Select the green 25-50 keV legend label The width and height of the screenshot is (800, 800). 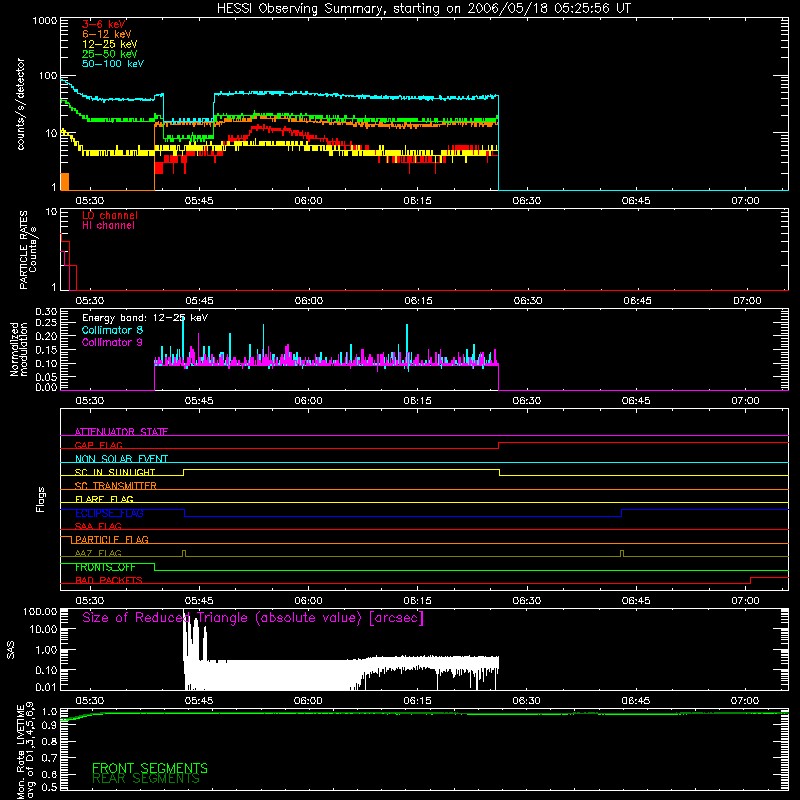(110, 54)
